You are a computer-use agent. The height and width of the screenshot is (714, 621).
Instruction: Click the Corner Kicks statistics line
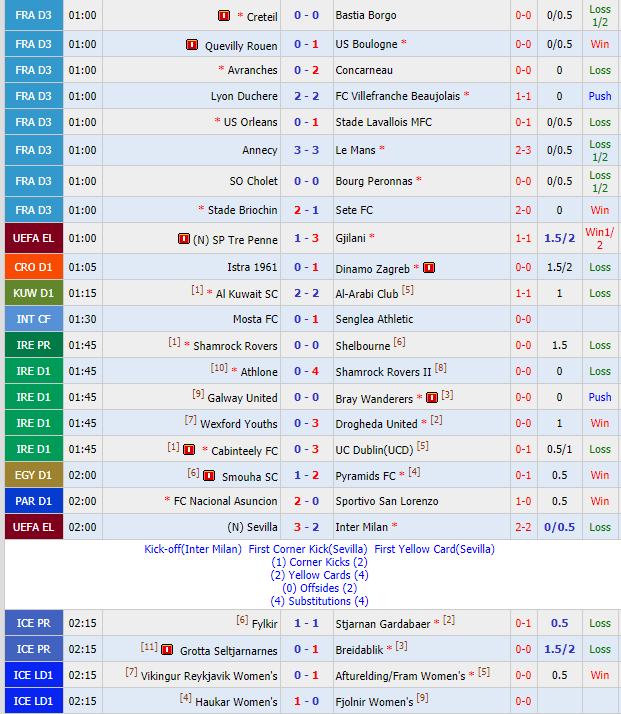[x=319, y=562]
